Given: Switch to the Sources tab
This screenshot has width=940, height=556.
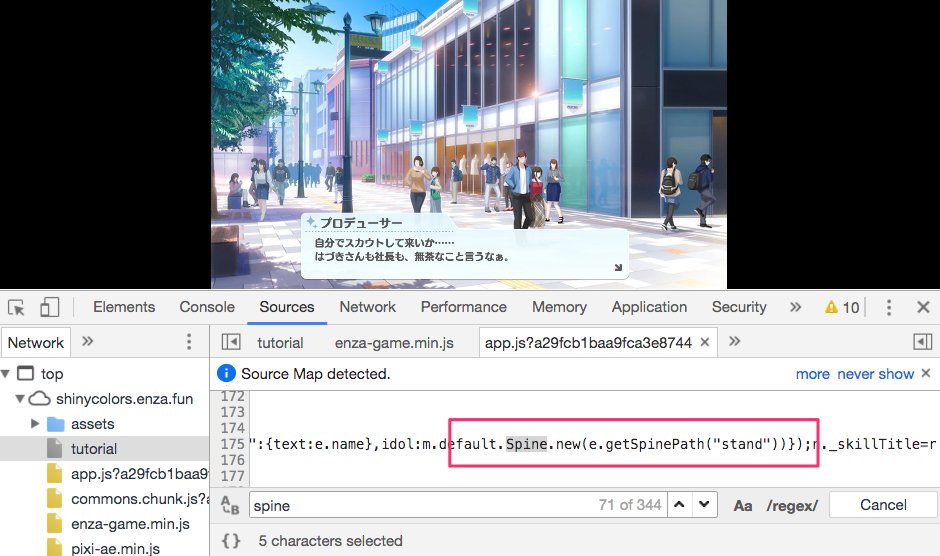Looking at the screenshot, I should 287,307.
